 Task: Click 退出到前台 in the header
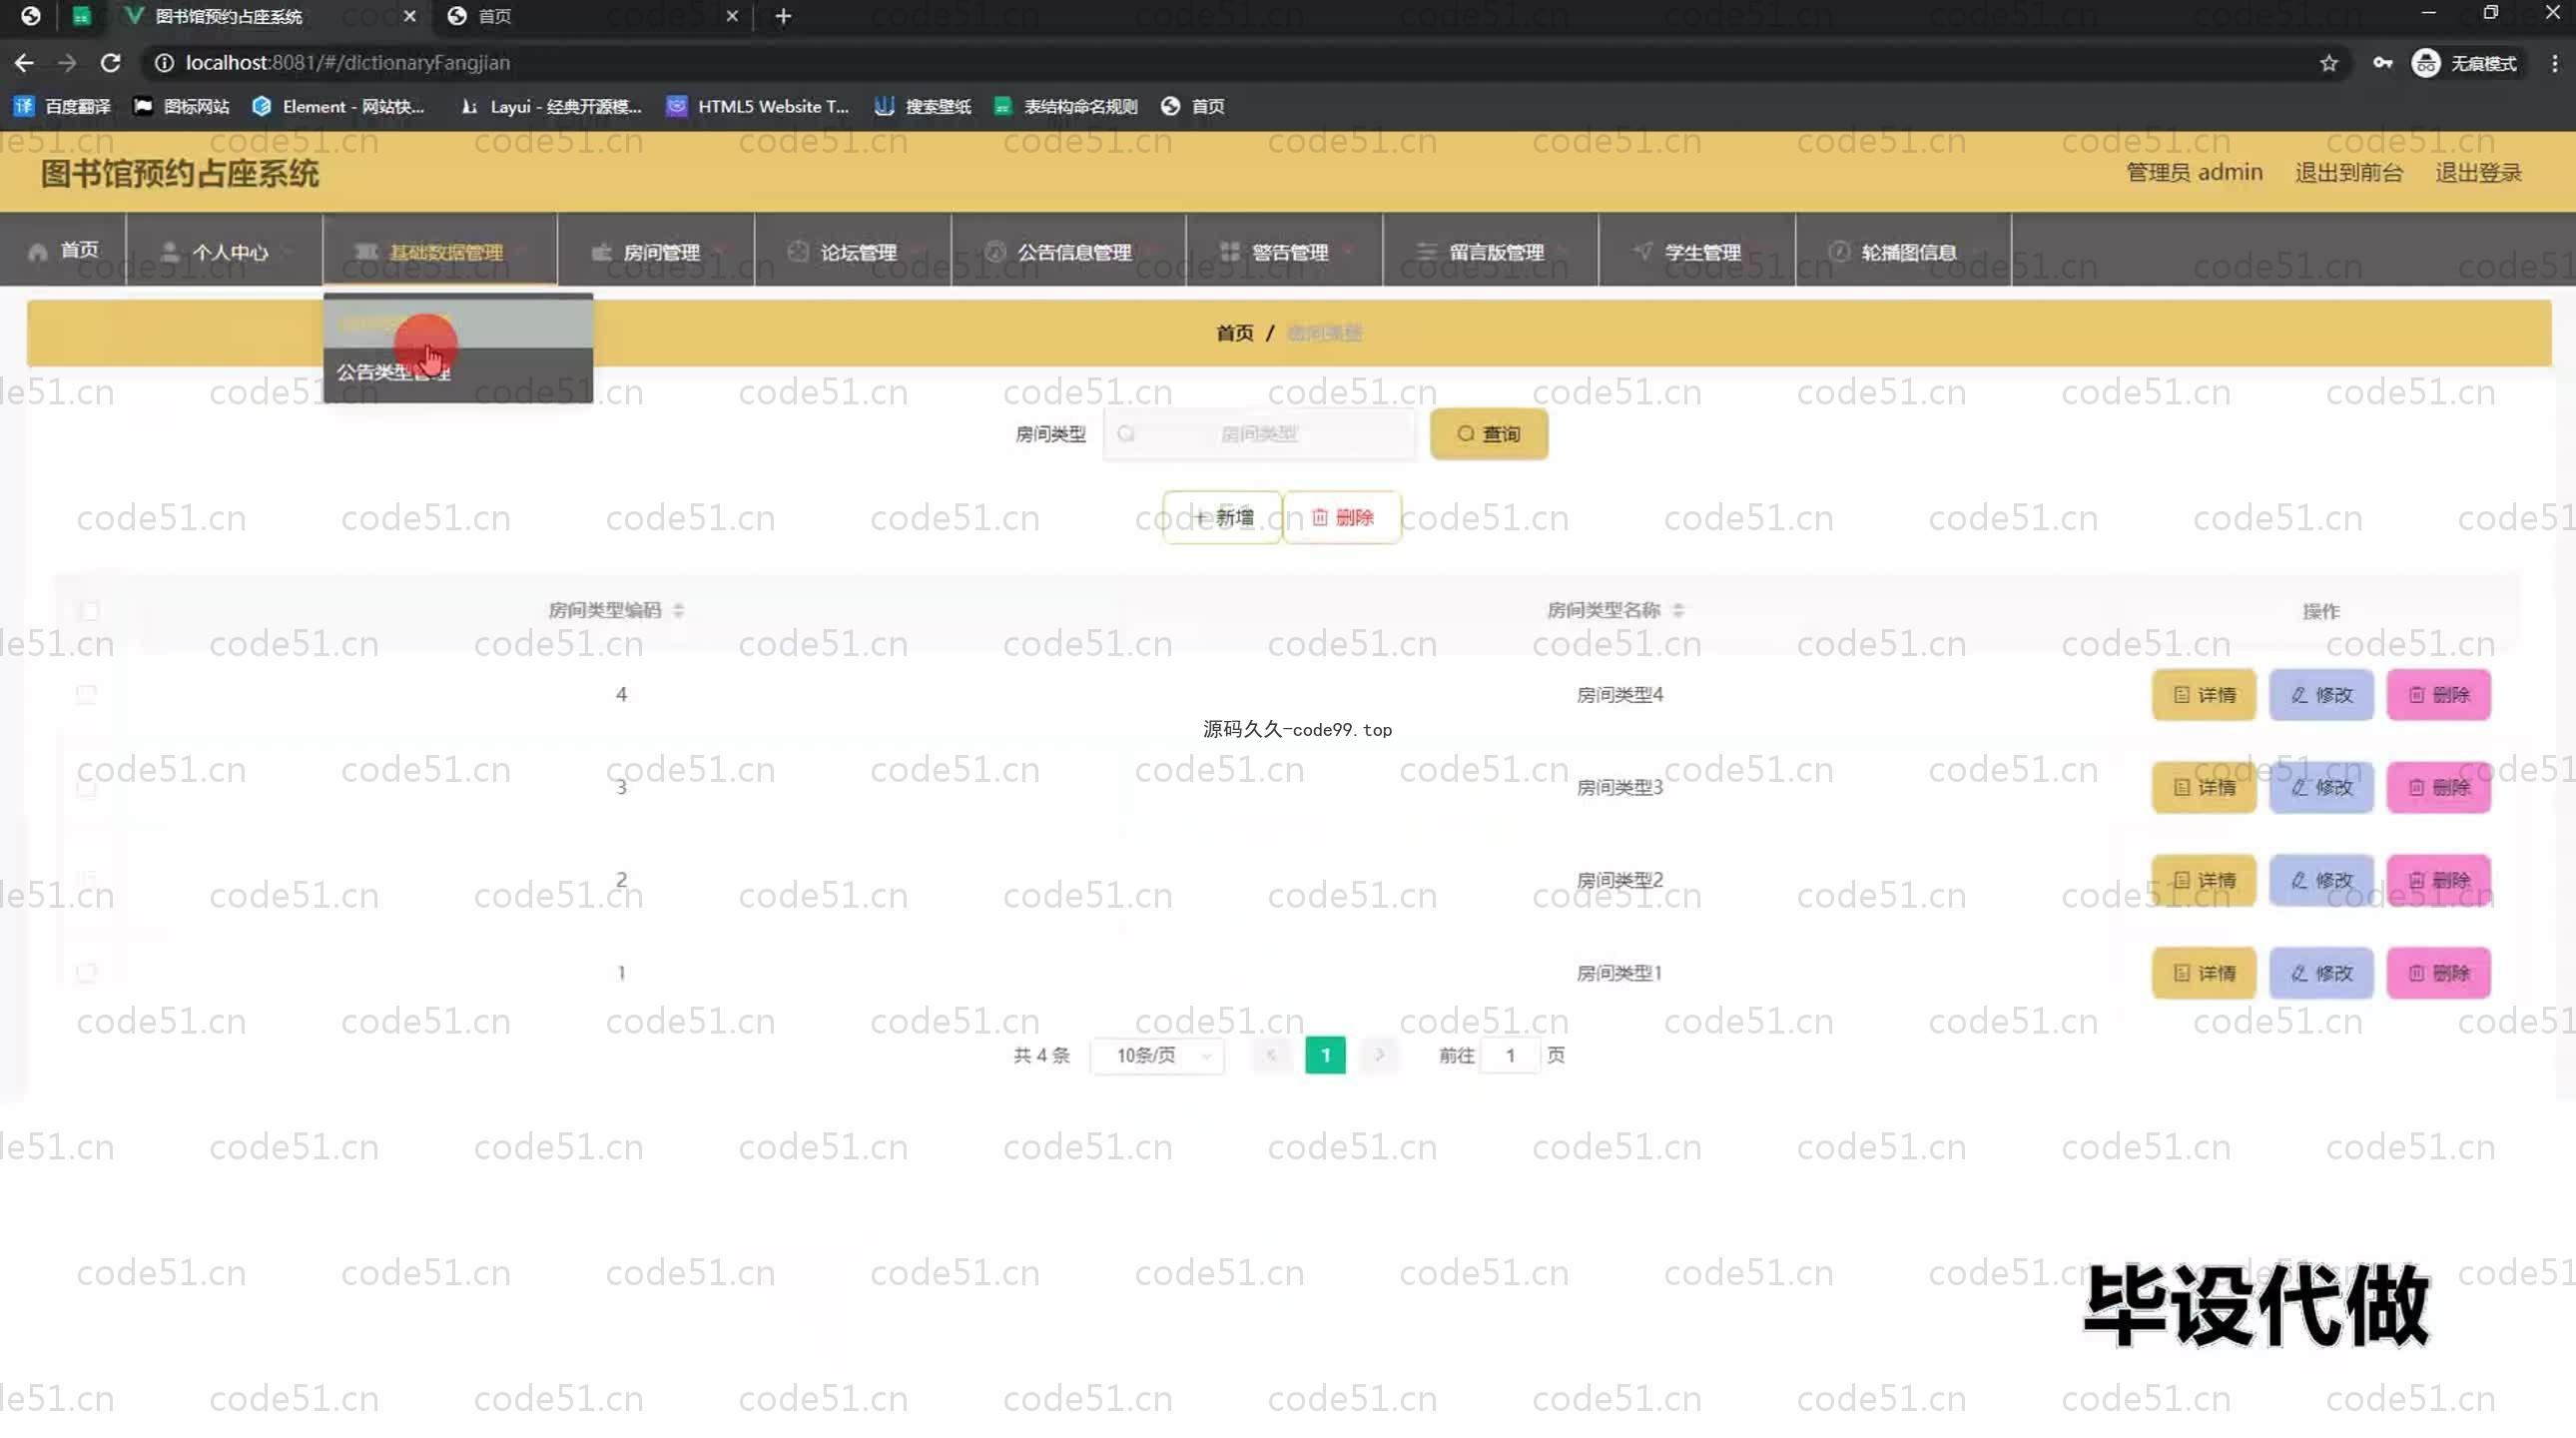tap(2348, 172)
